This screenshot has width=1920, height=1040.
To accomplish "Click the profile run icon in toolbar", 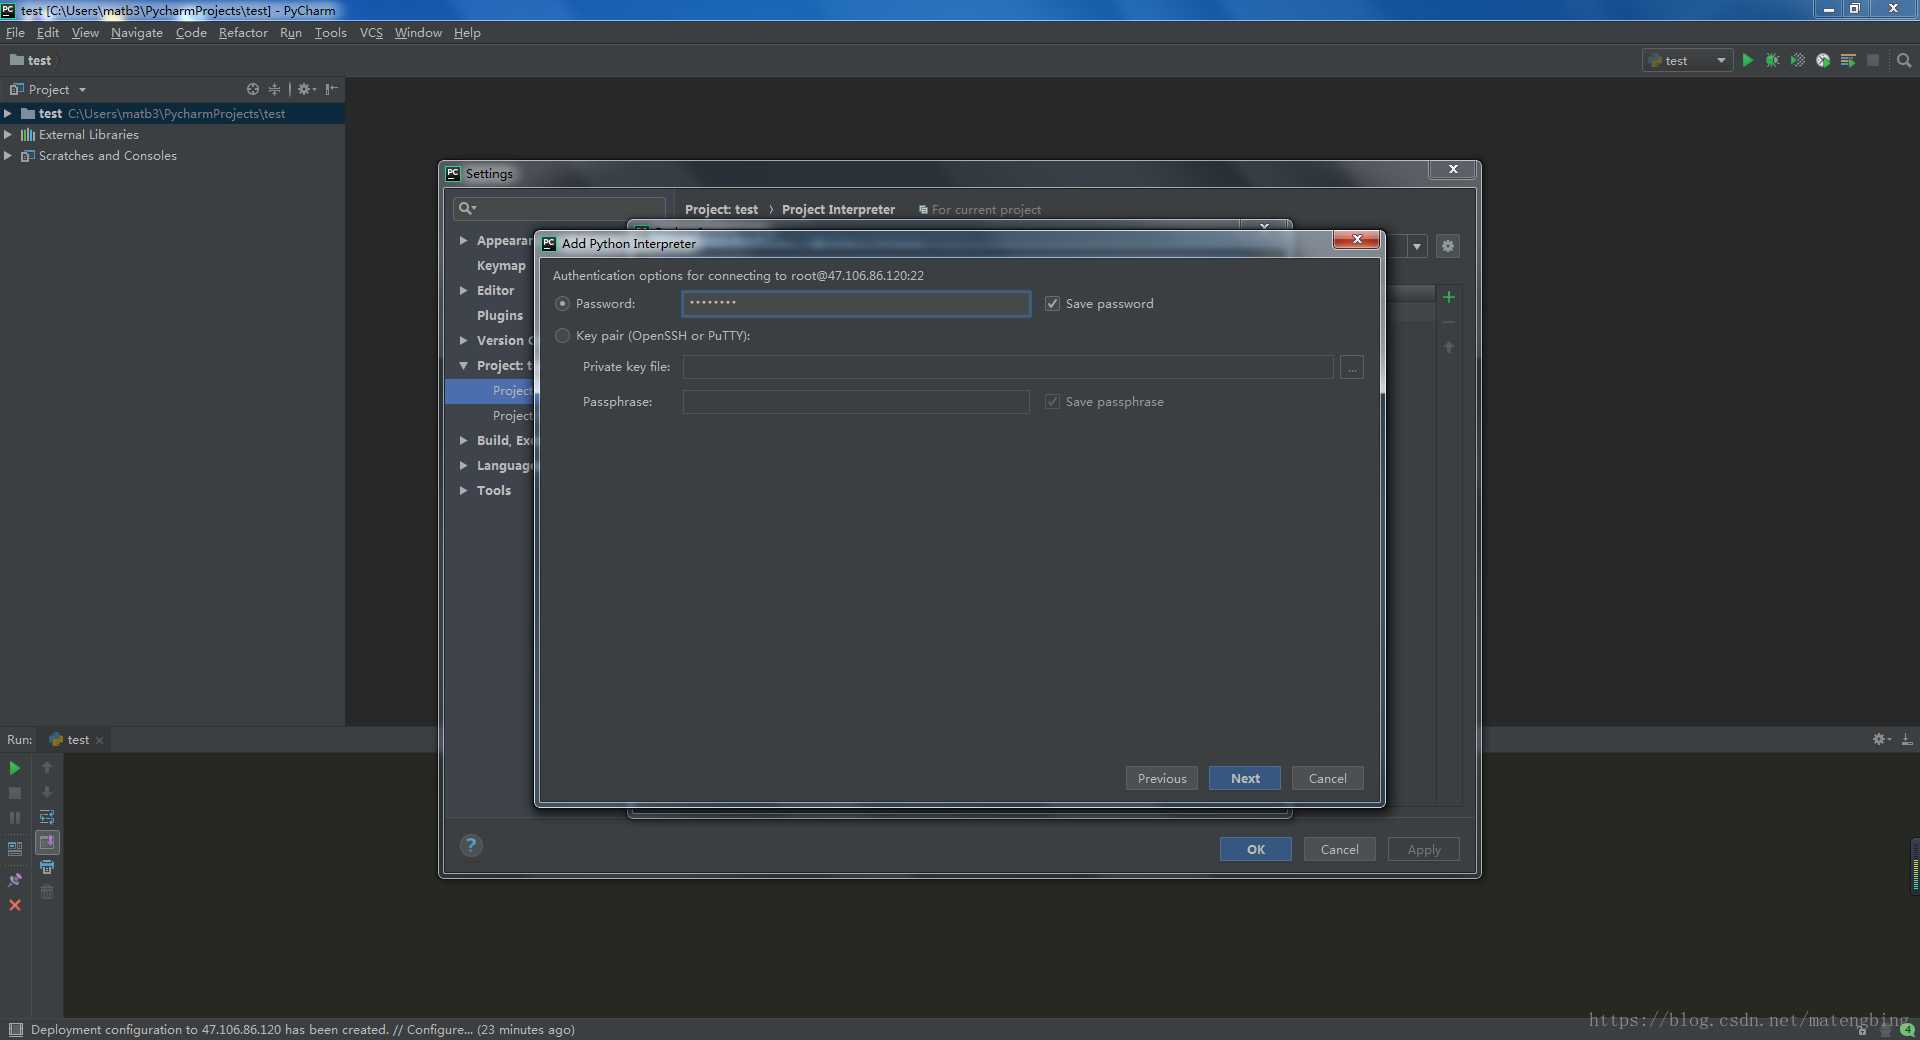I will [1823, 61].
